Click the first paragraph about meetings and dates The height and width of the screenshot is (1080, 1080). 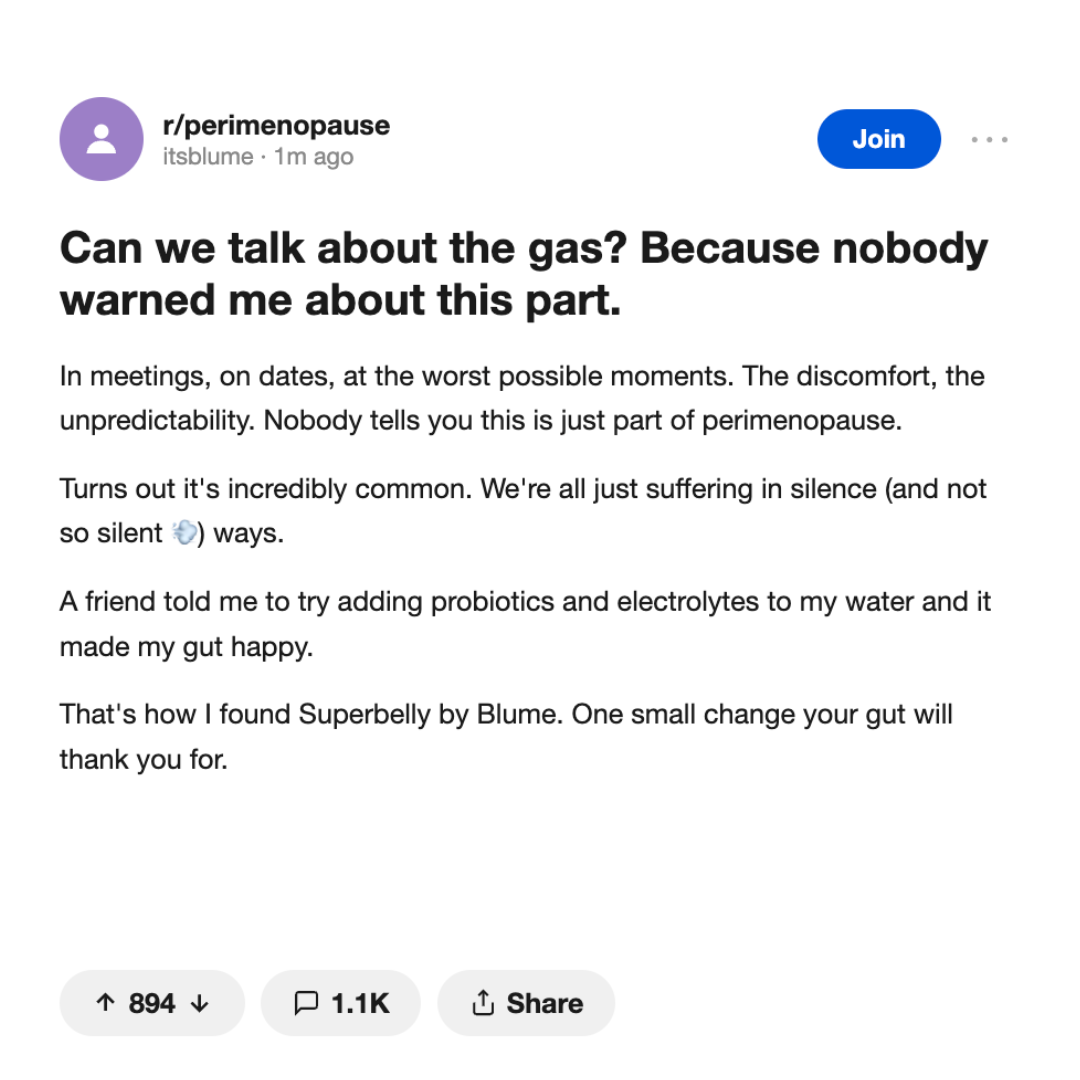click(x=522, y=398)
